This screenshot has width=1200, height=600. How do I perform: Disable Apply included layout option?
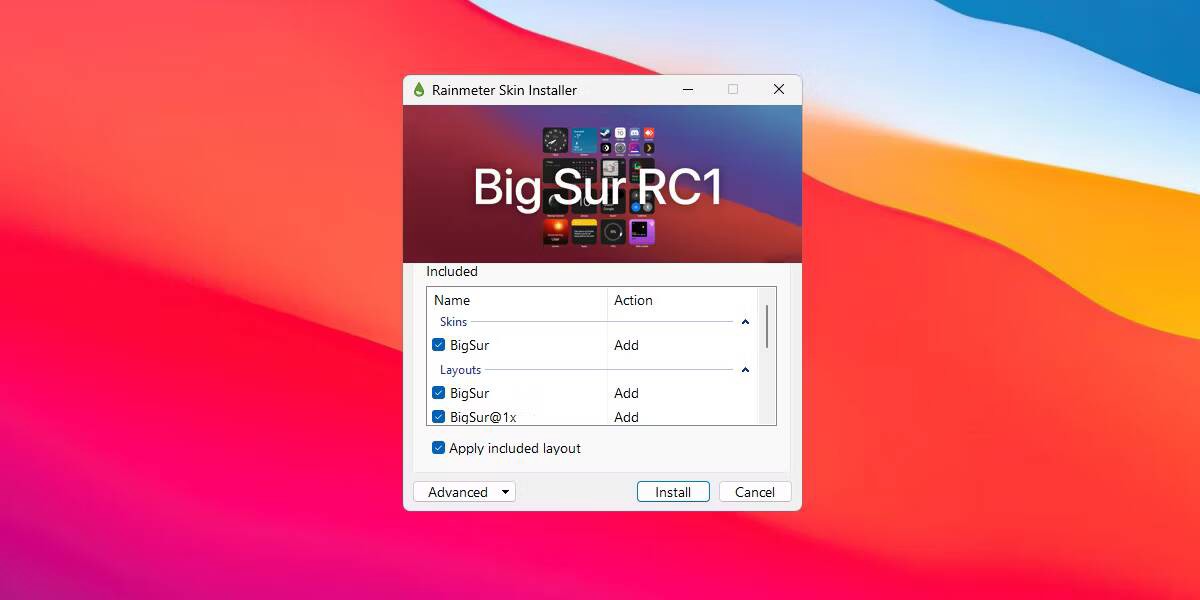pos(438,448)
